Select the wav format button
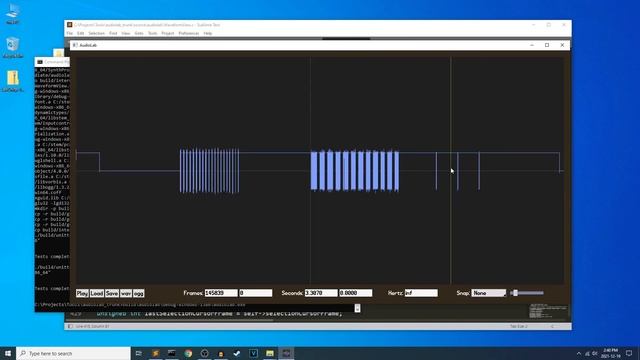 [x=126, y=293]
